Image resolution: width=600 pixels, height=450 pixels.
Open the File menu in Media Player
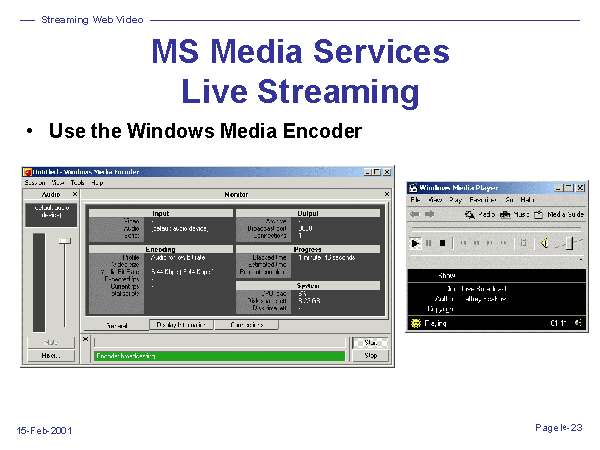(x=414, y=200)
